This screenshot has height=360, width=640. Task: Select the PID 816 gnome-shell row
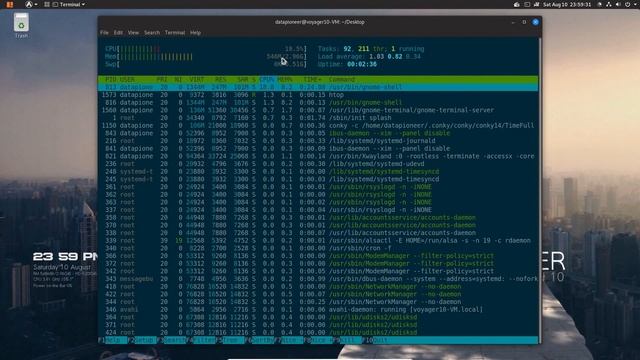[x=318, y=102]
